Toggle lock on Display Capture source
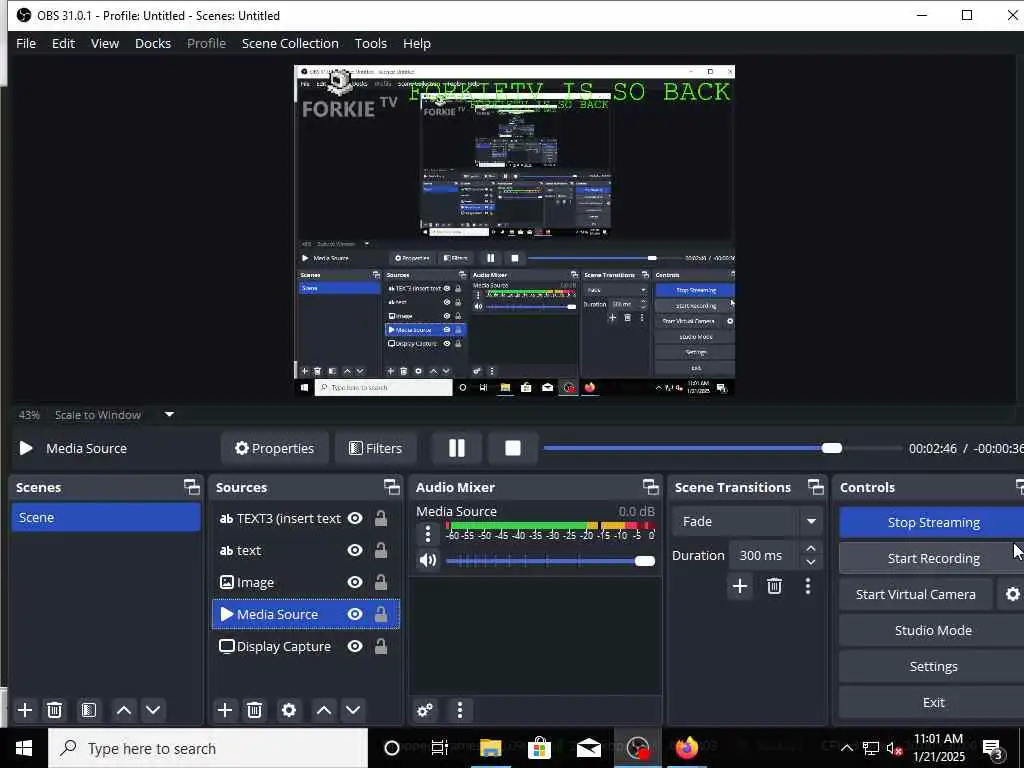This screenshot has height=768, width=1024. point(381,647)
